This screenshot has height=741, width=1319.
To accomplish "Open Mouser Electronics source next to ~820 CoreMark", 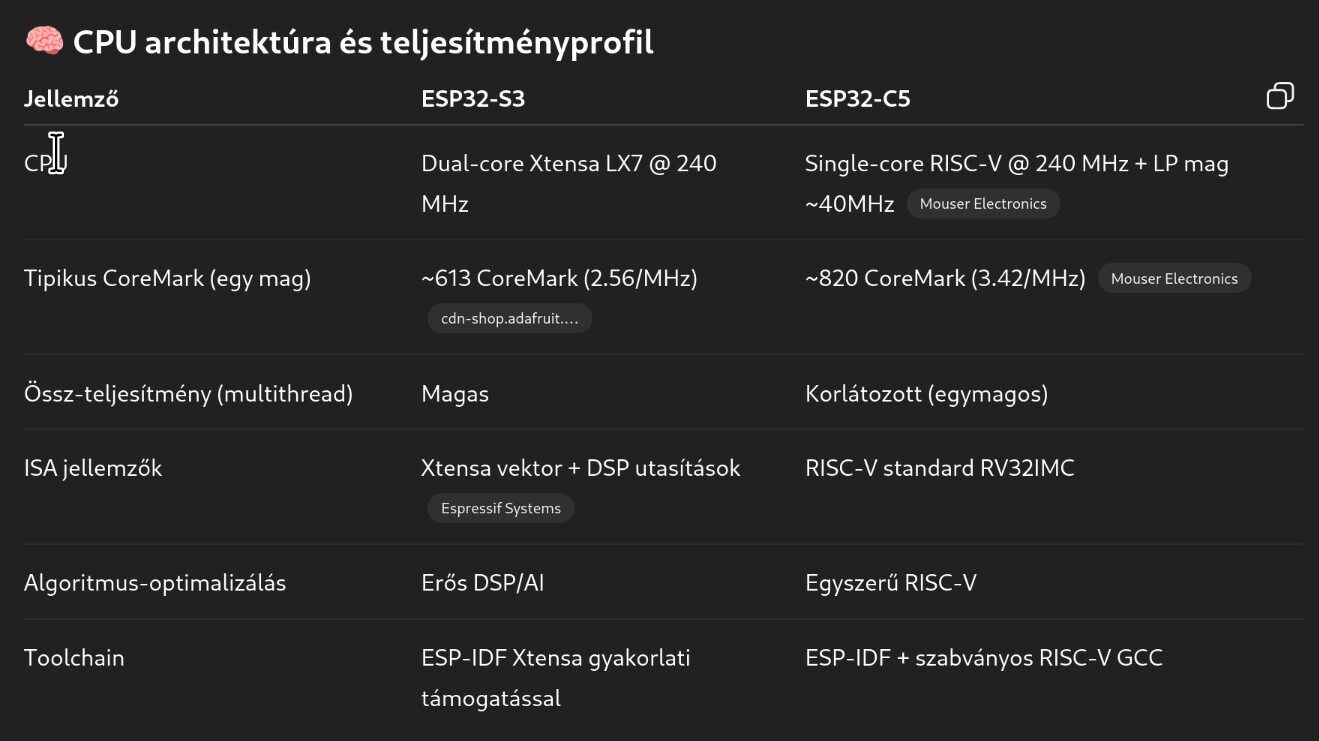I will tap(1173, 279).
